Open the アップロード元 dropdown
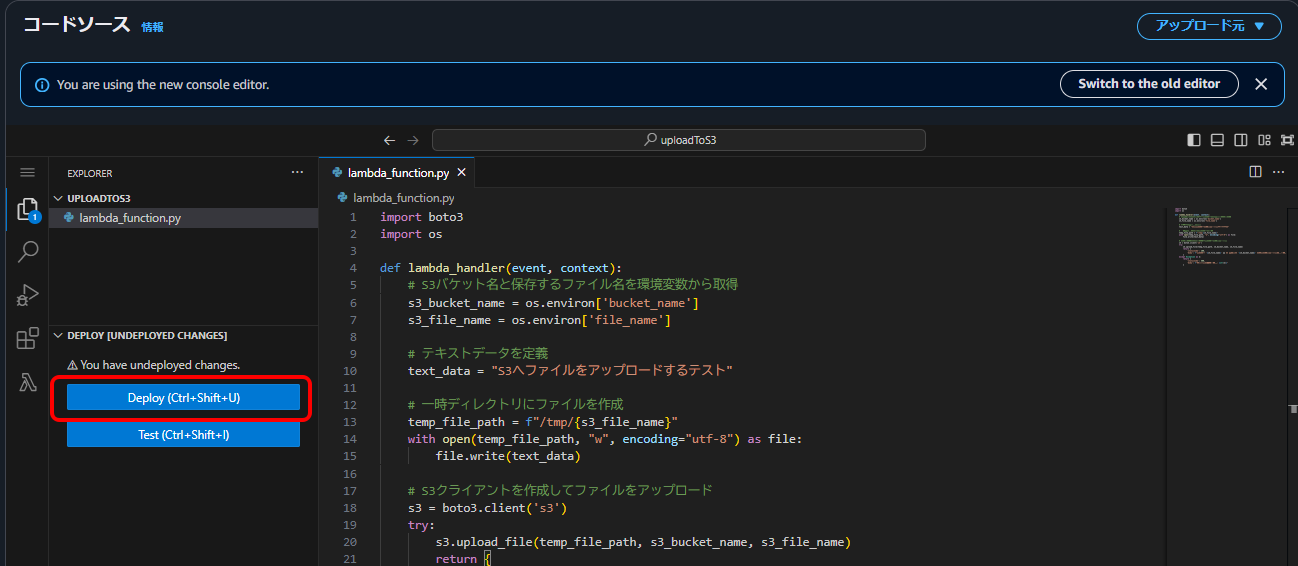 tap(1209, 26)
